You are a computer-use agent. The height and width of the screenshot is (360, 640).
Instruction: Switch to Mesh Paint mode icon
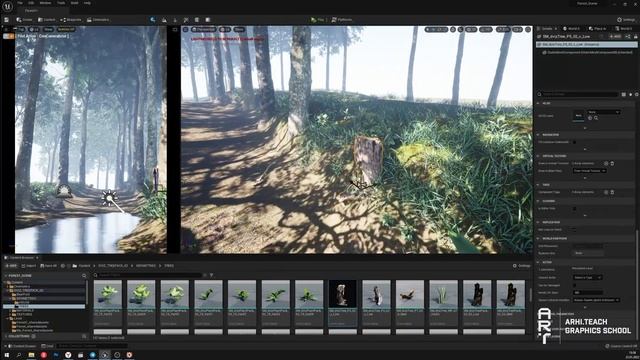point(186,20)
